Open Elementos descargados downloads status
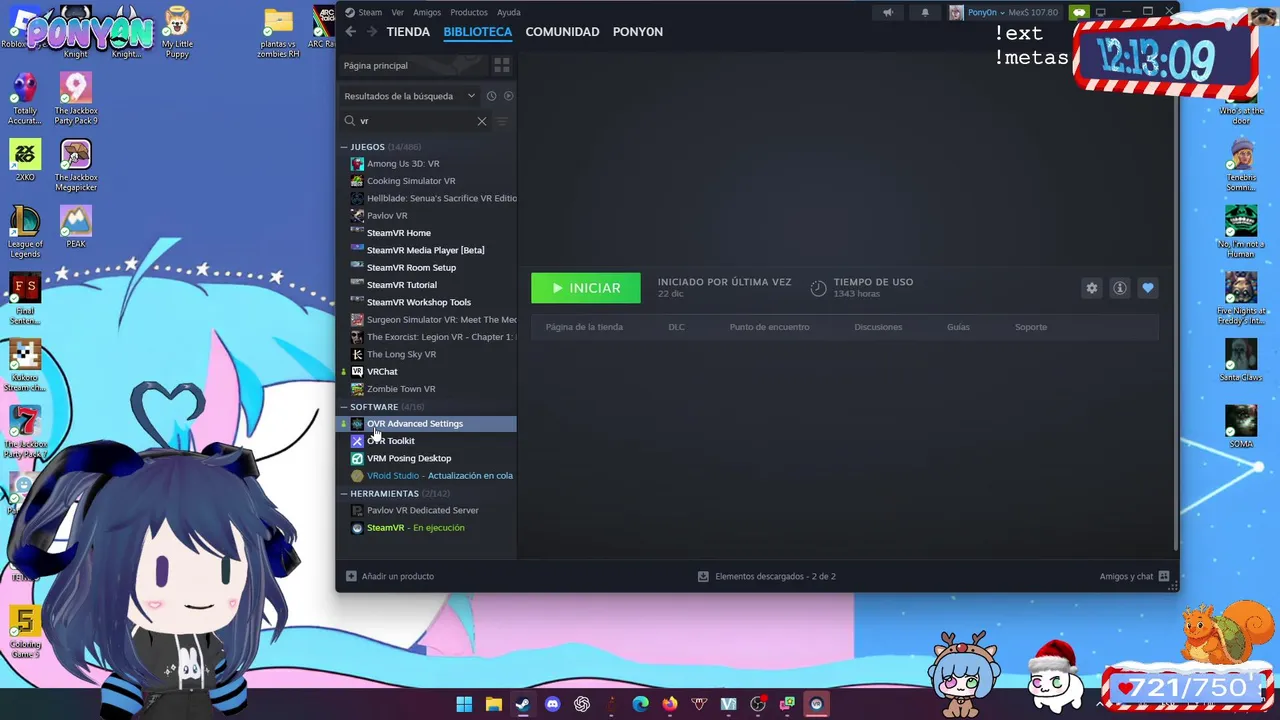Viewport: 1280px width, 720px height. (x=767, y=576)
